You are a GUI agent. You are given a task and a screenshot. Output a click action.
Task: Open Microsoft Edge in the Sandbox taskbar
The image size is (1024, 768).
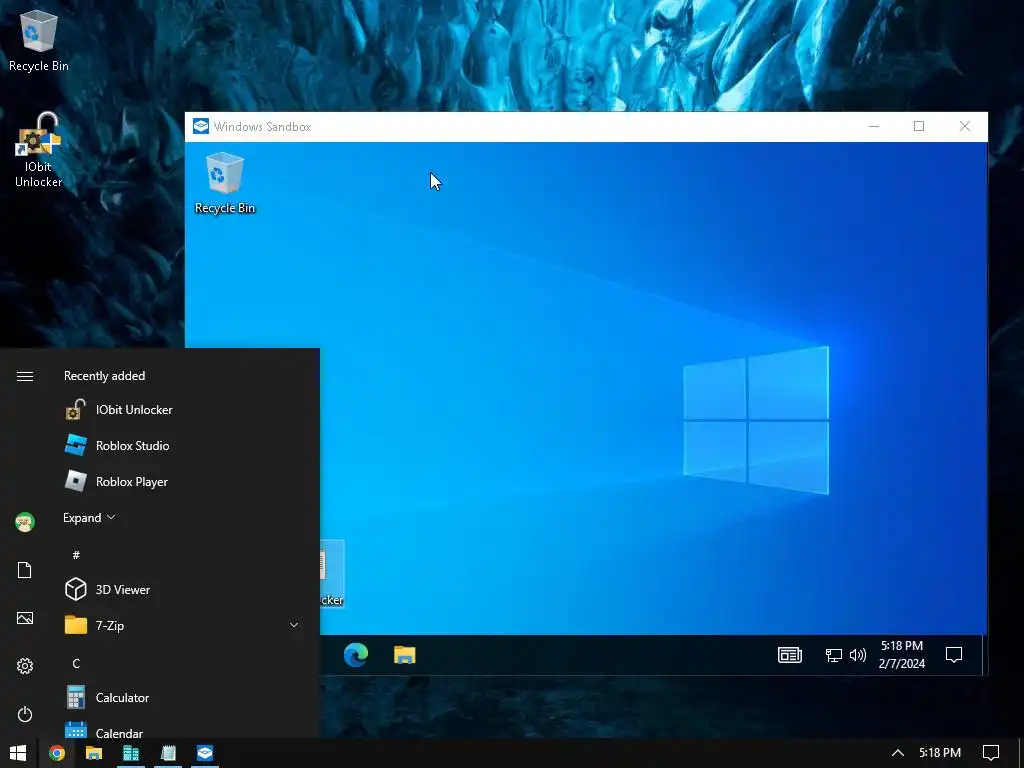coord(356,654)
